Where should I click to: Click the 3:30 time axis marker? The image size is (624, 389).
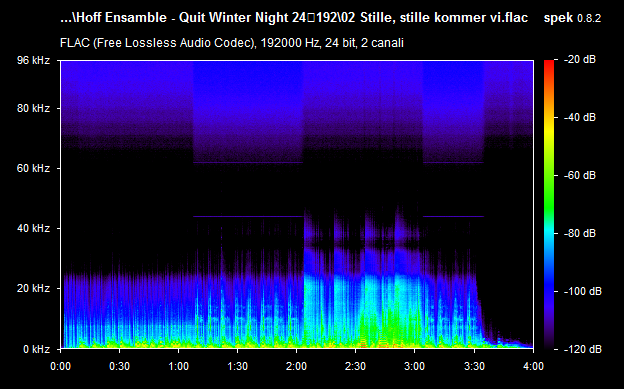tap(474, 366)
